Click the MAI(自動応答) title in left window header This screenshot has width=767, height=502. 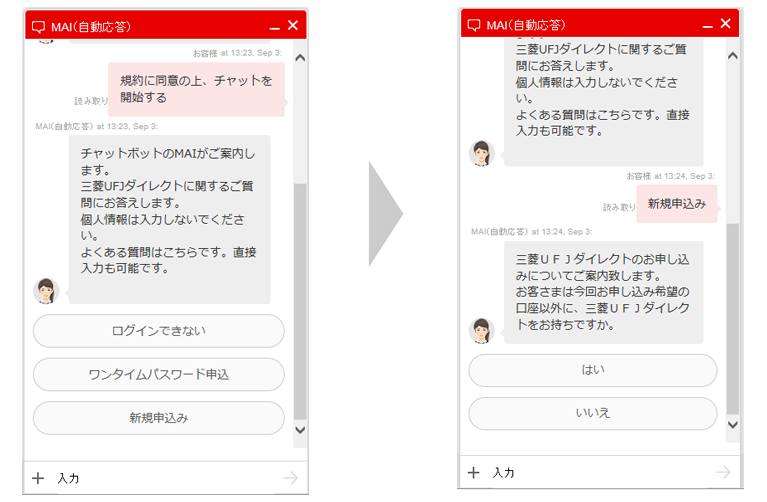[91, 27]
